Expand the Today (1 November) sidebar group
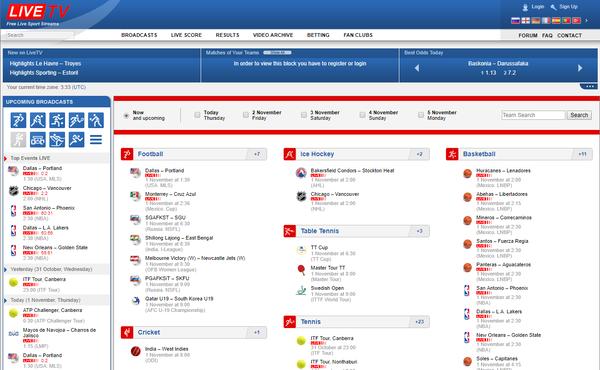Screen dimensions: 600x370 [x=56, y=300]
